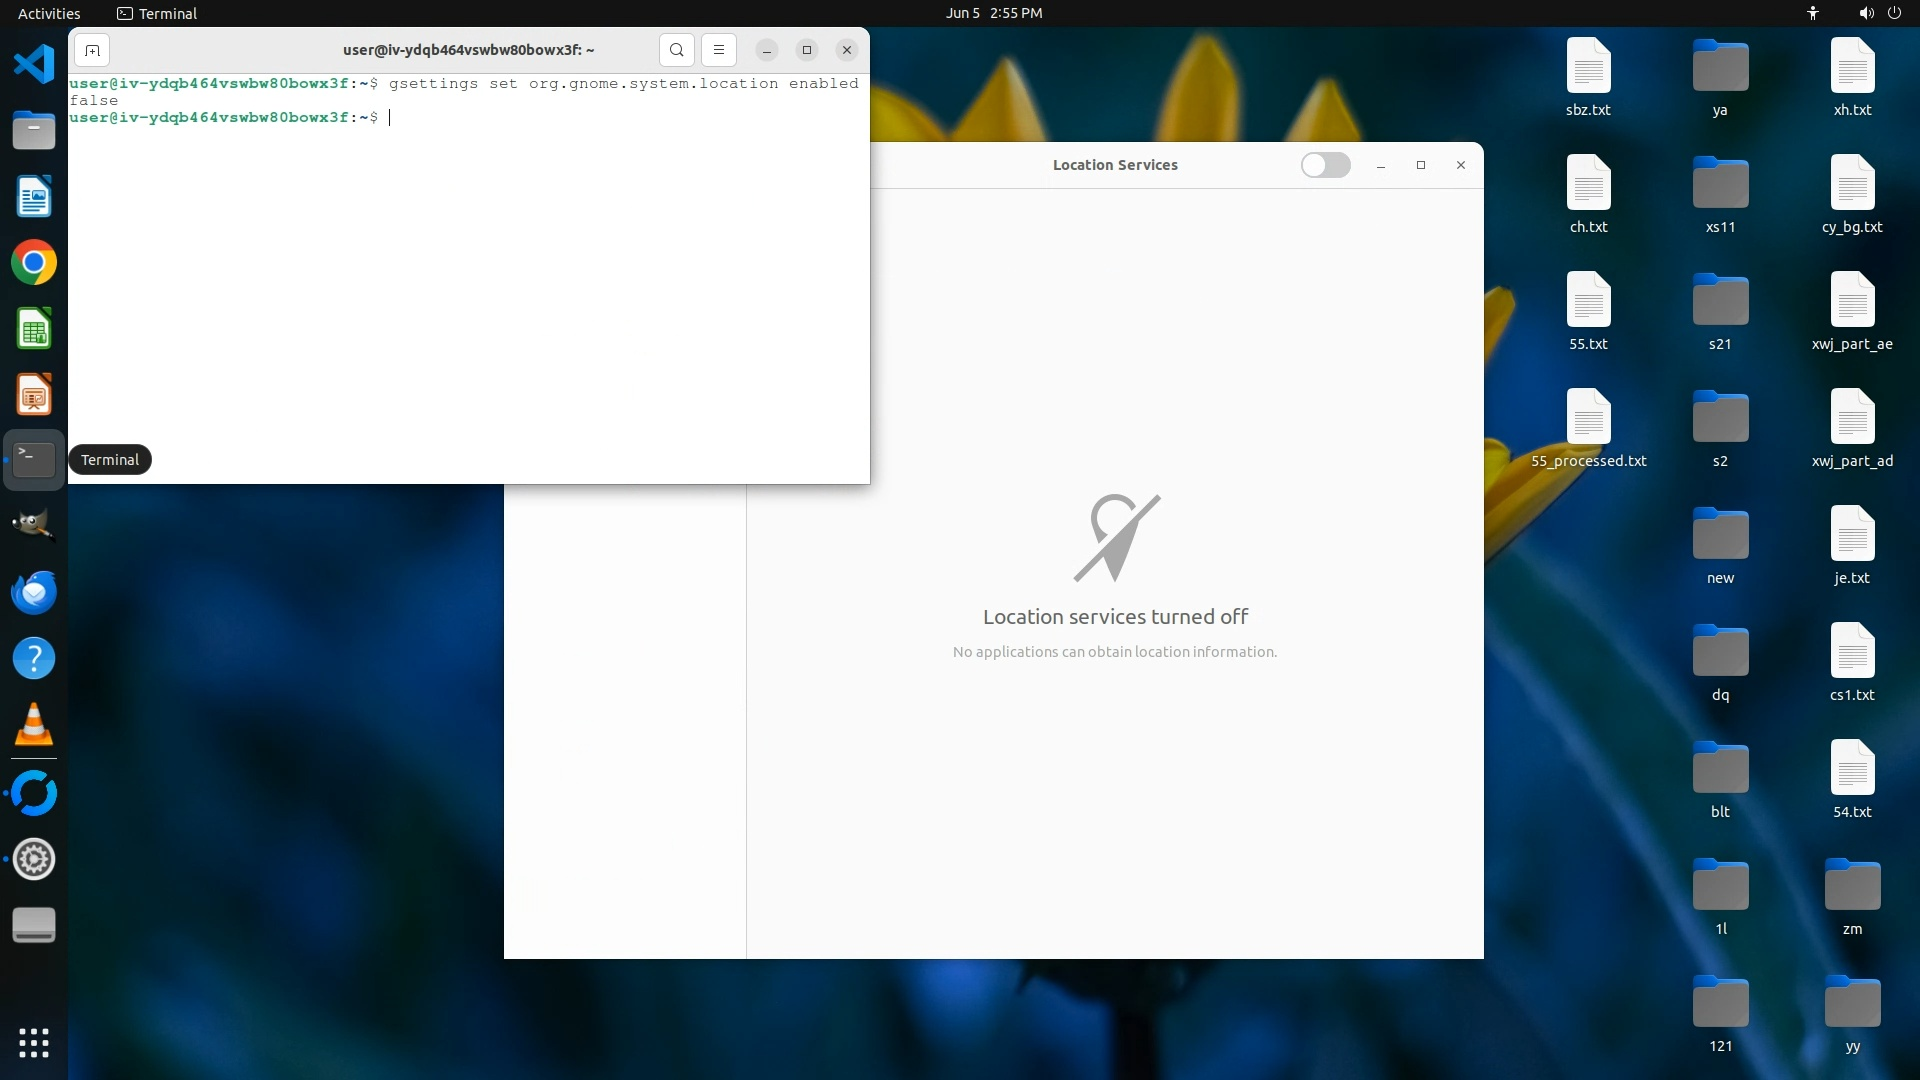Open the GIMP image editor icon
1920x1080 pixels.
click(x=34, y=525)
